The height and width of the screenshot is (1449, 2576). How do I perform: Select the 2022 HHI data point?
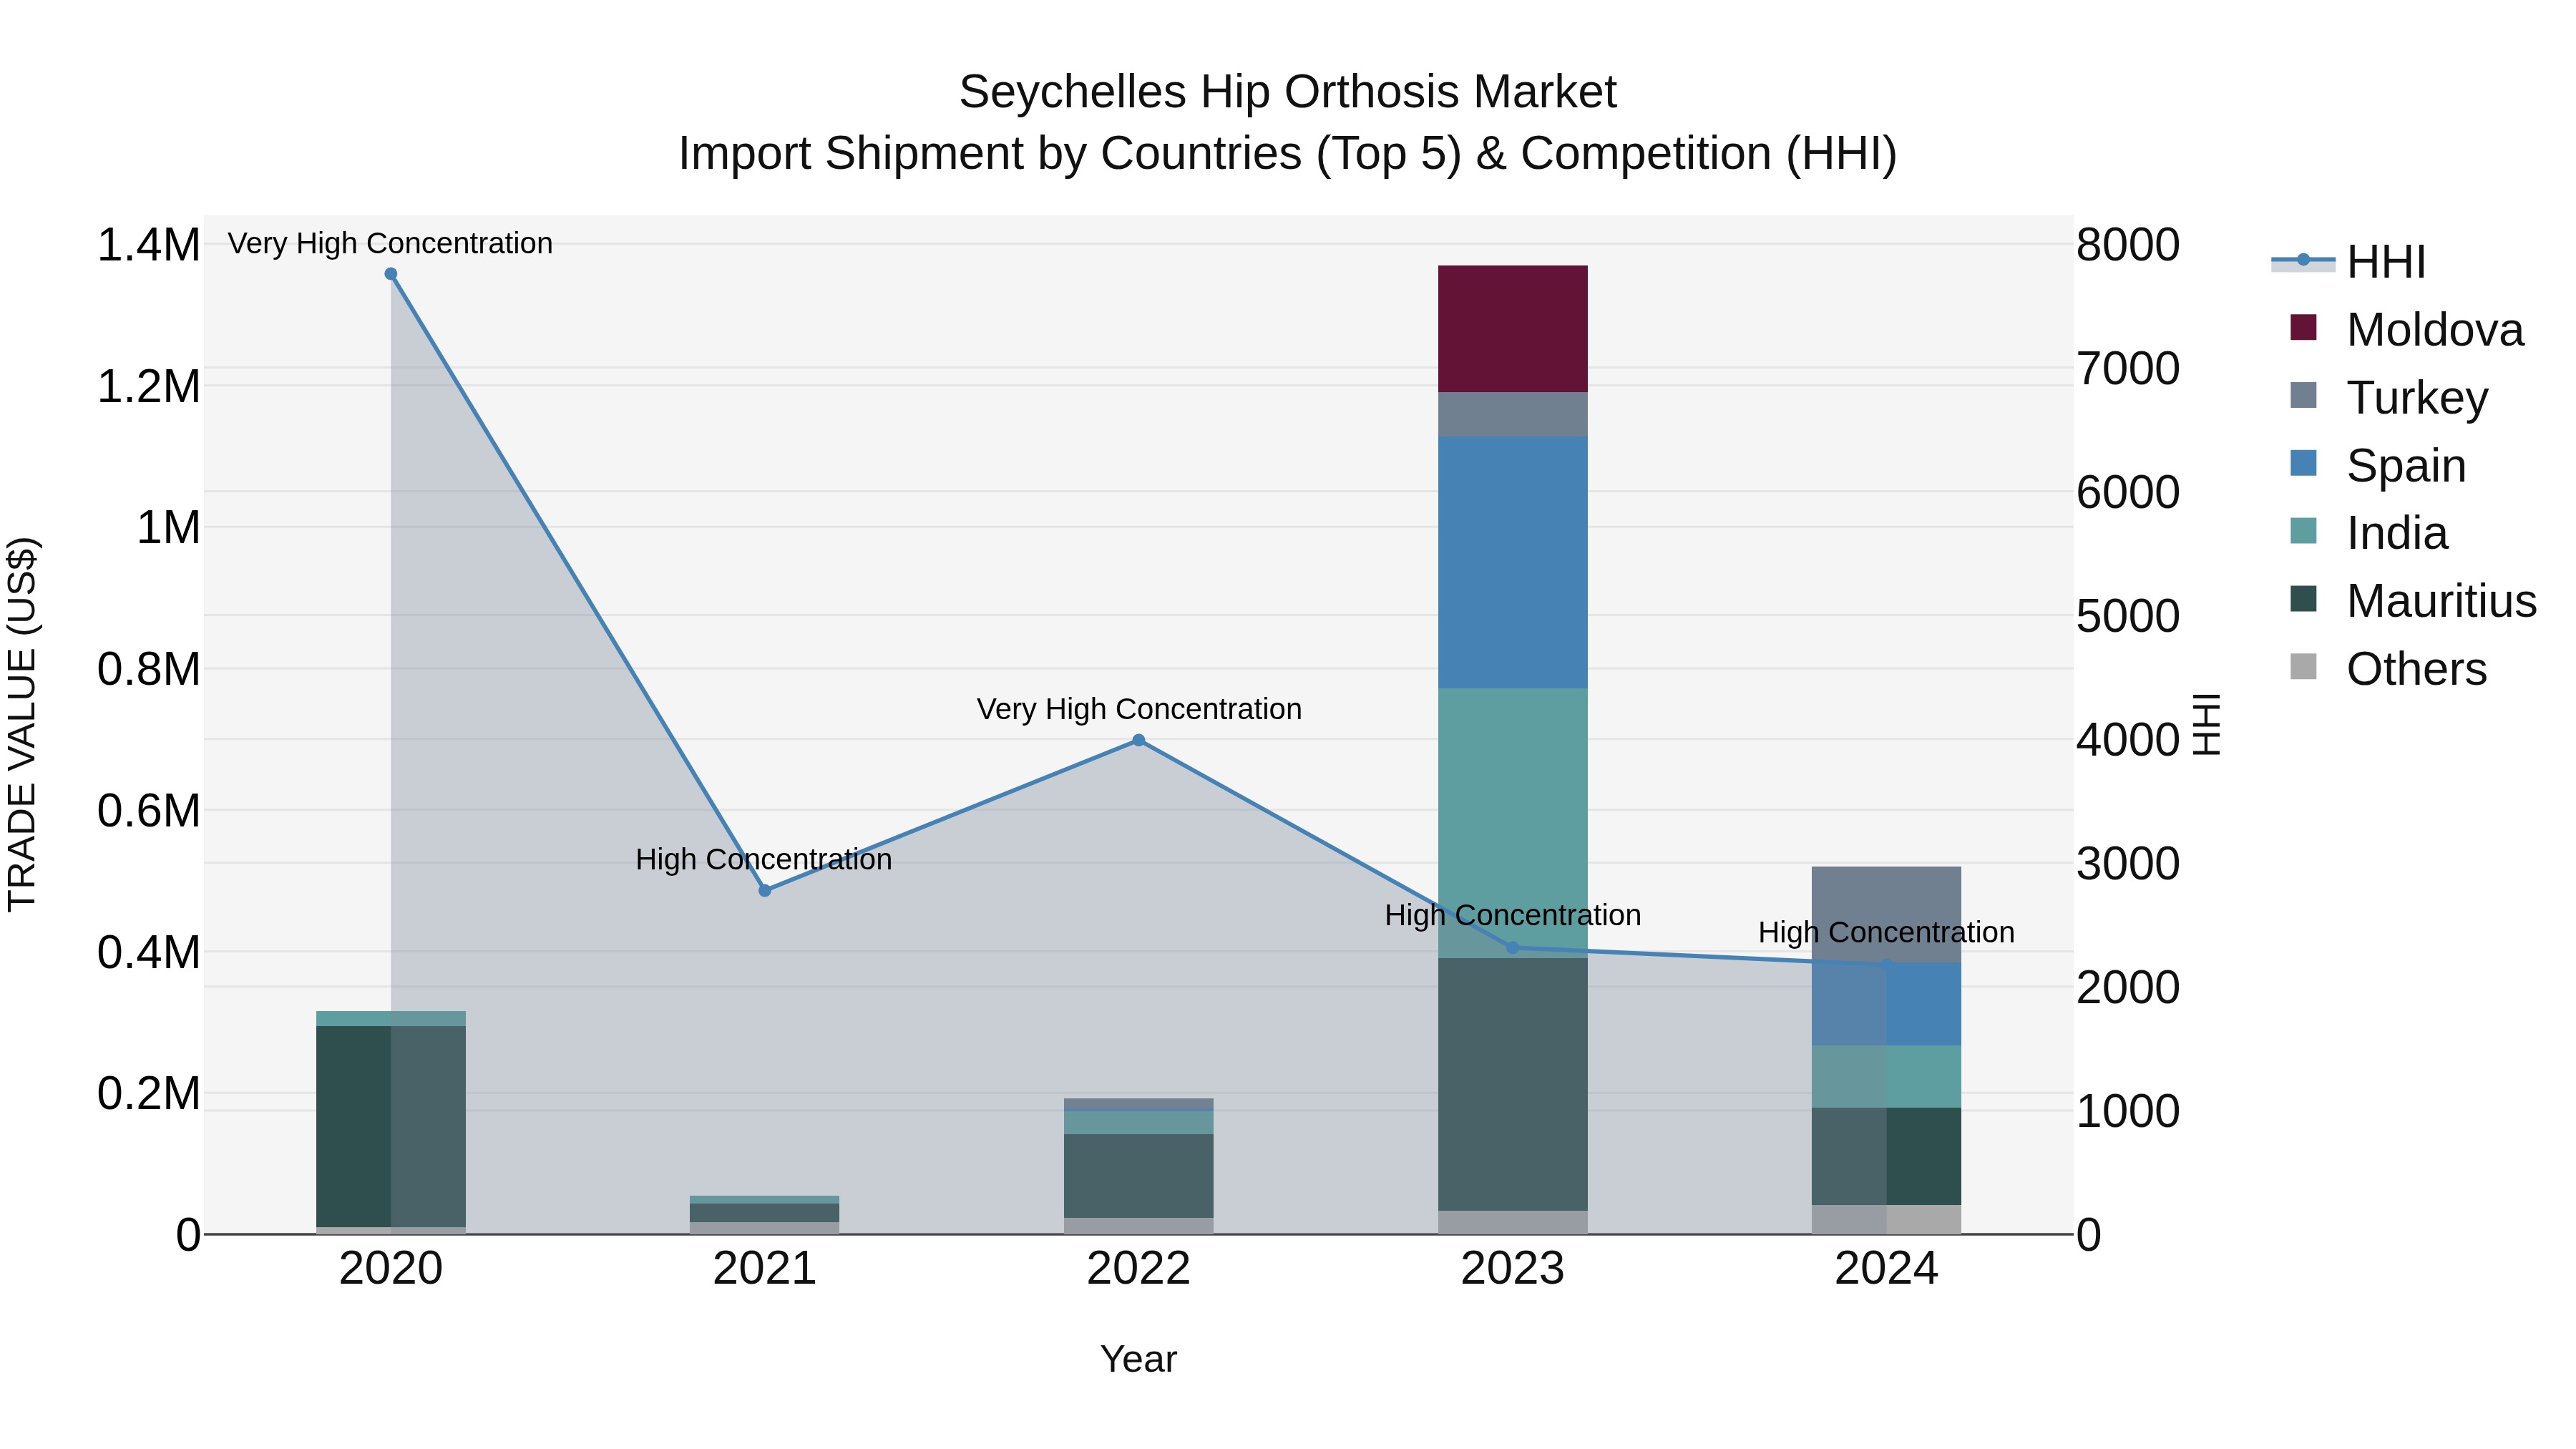(x=1138, y=740)
